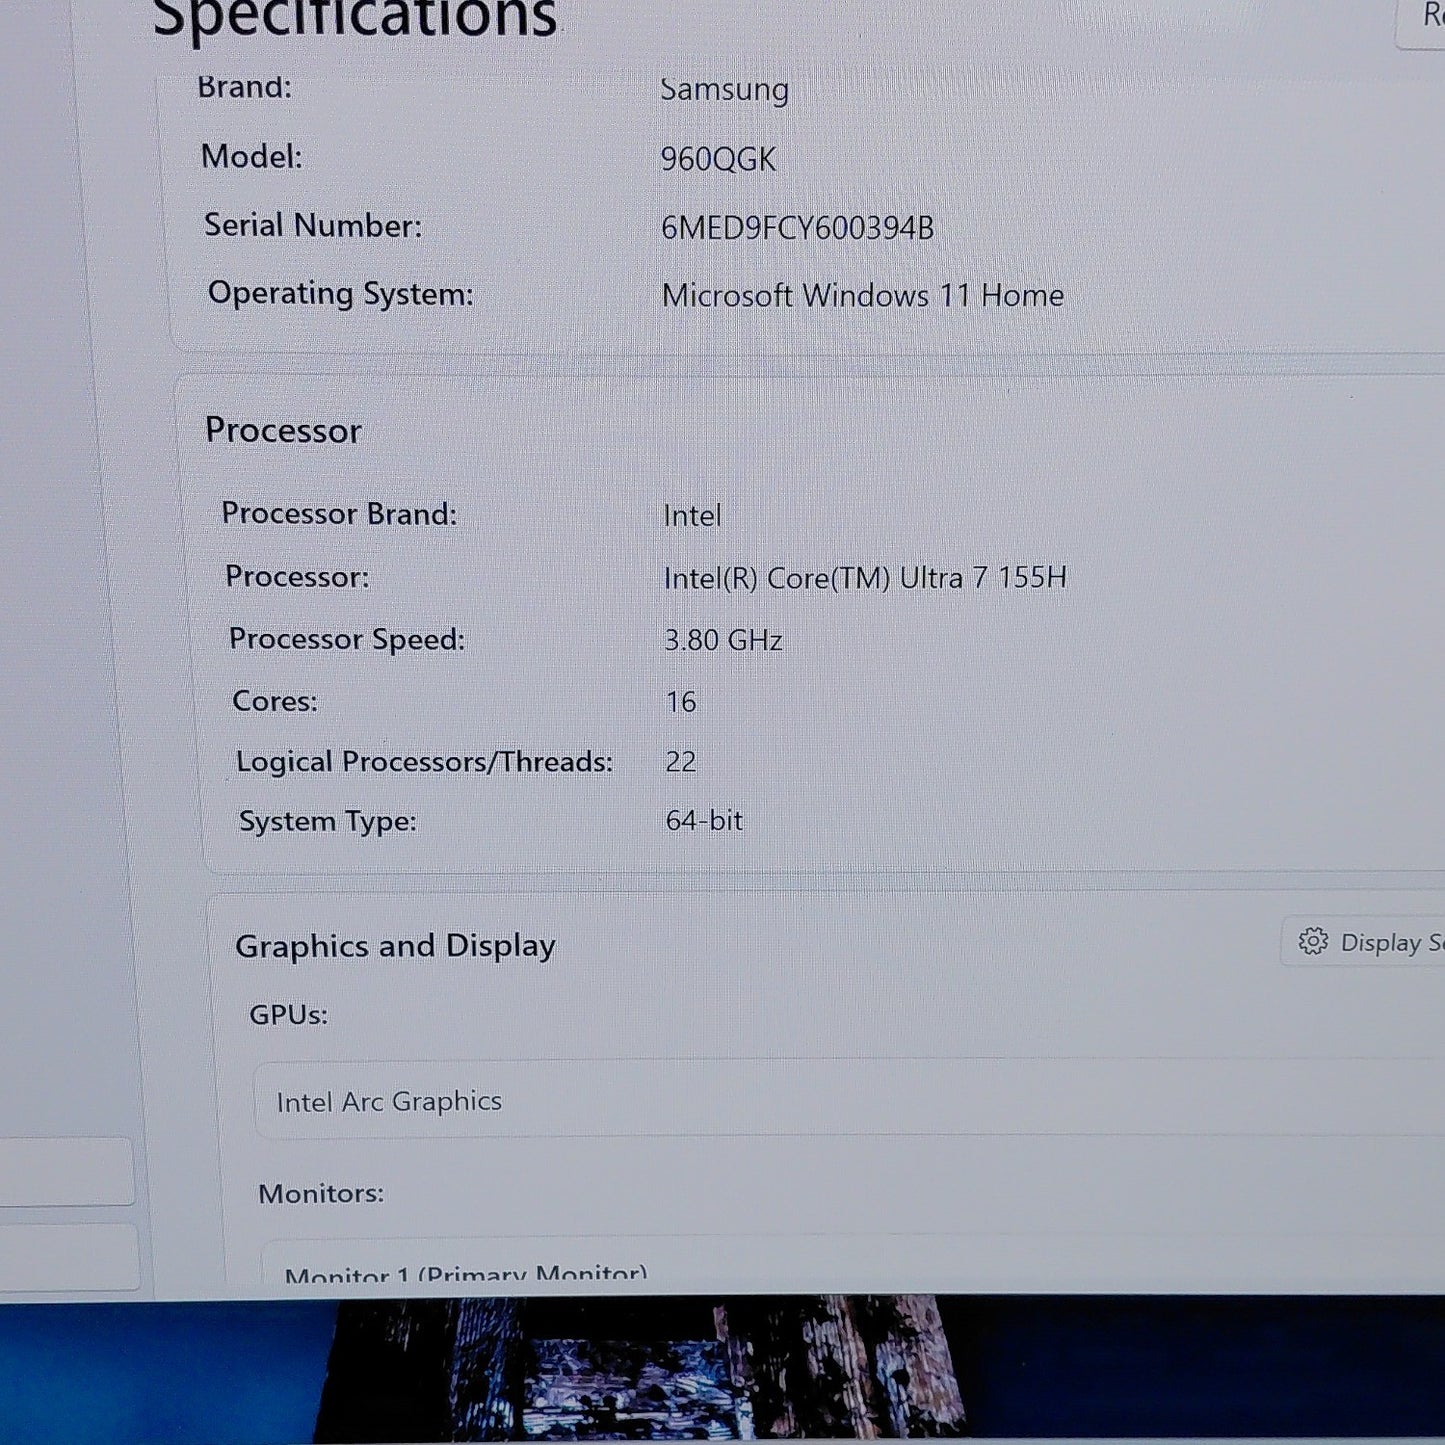Click the Brand label
1445x1445 pixels.
tap(244, 87)
